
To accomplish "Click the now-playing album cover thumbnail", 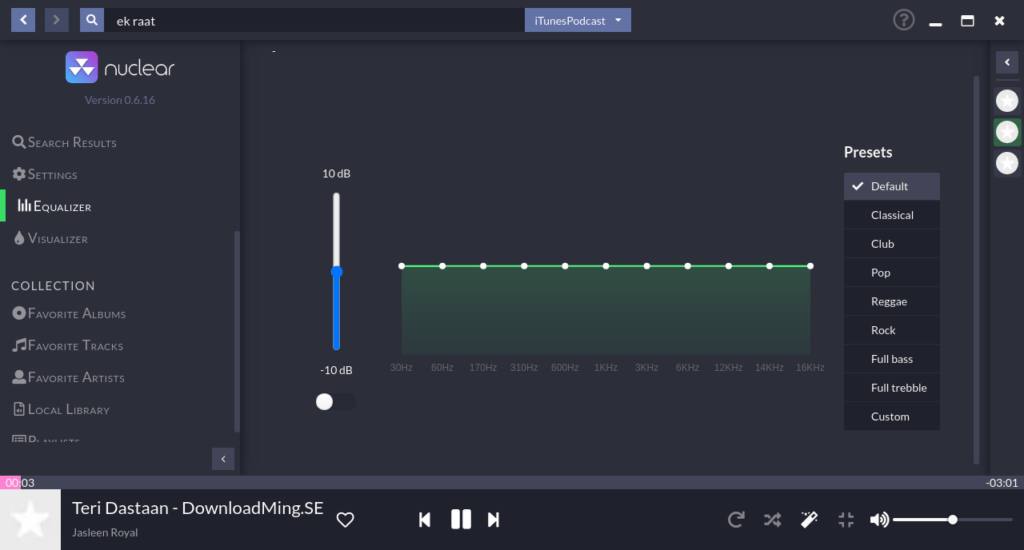I will (30, 520).
